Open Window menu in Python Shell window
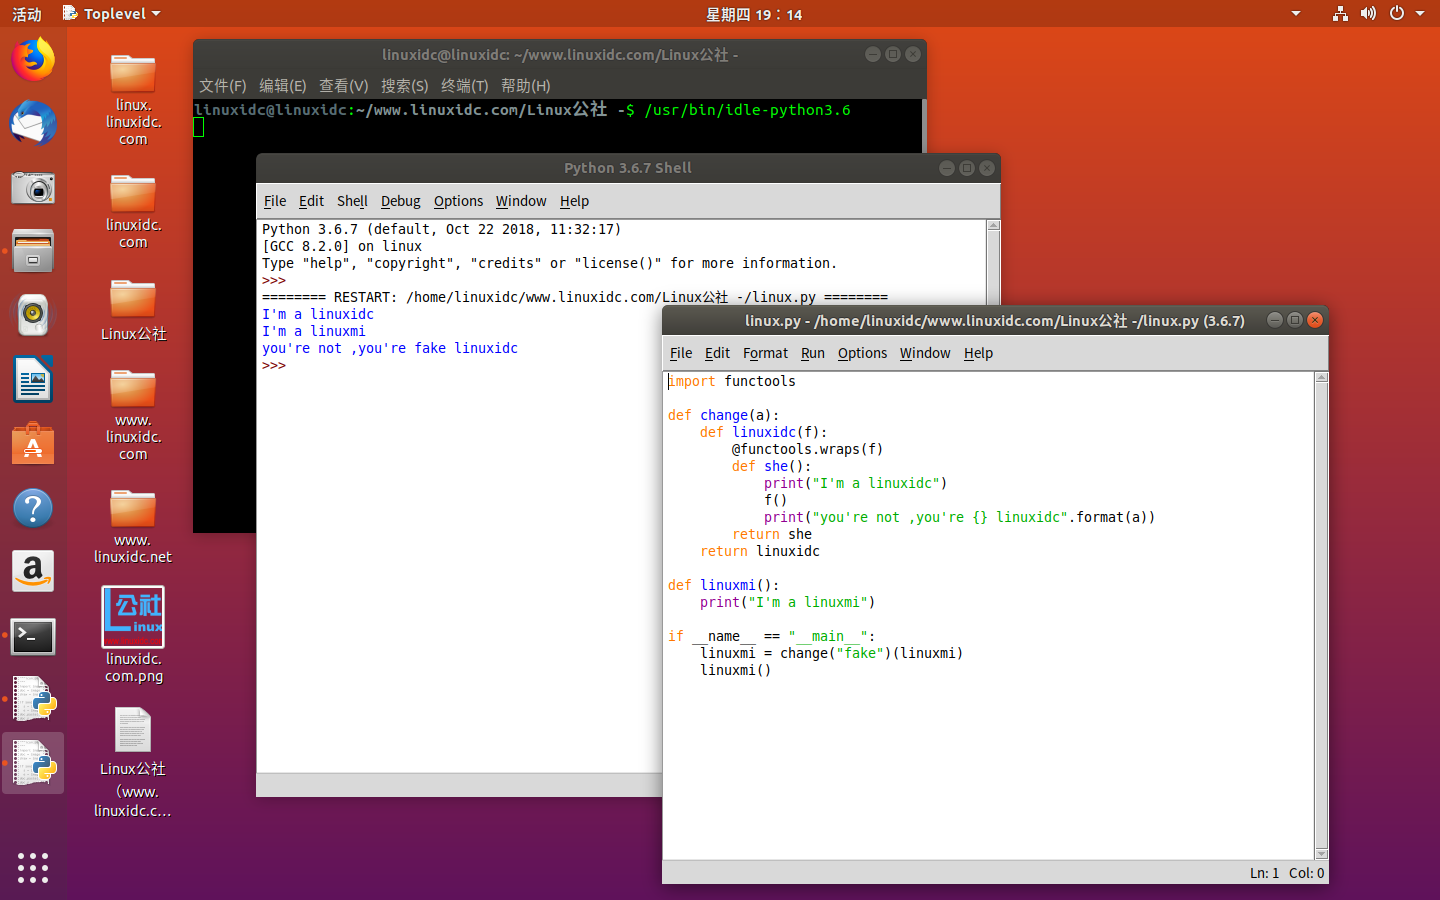The image size is (1440, 900). point(521,201)
